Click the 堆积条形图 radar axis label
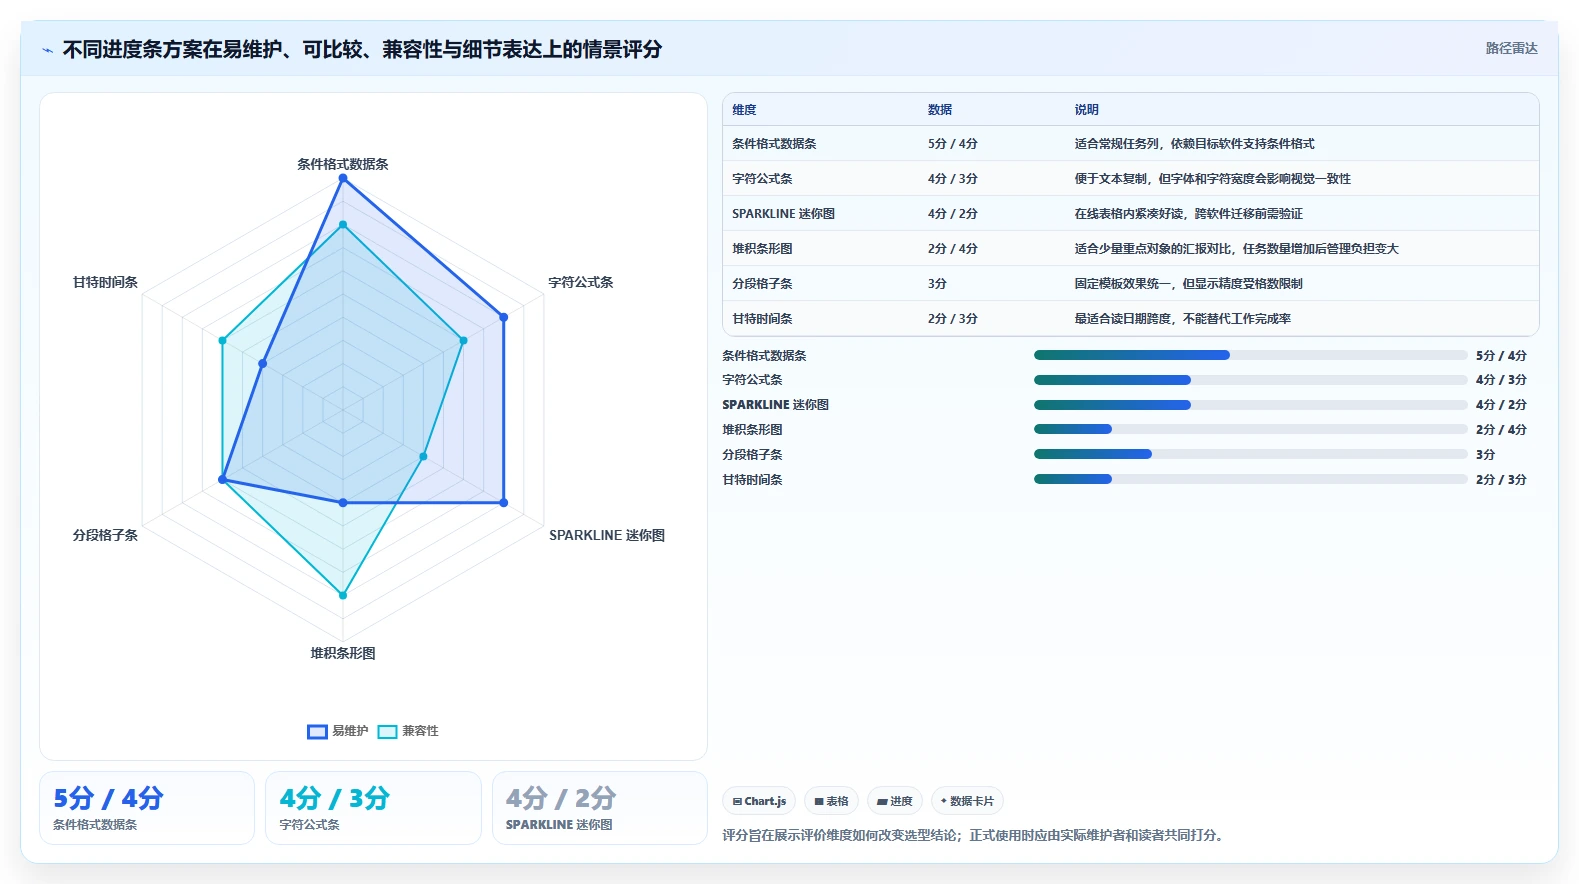Screen dimensions: 1579x884 coord(343,653)
